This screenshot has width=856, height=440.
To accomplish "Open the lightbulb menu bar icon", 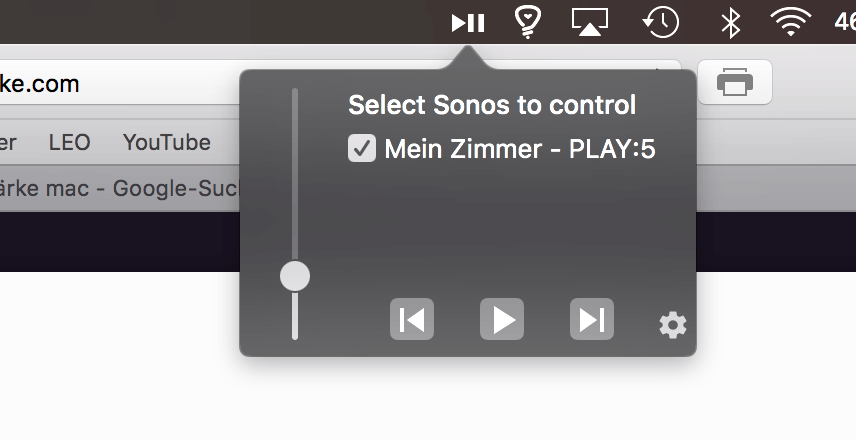I will click(x=527, y=22).
